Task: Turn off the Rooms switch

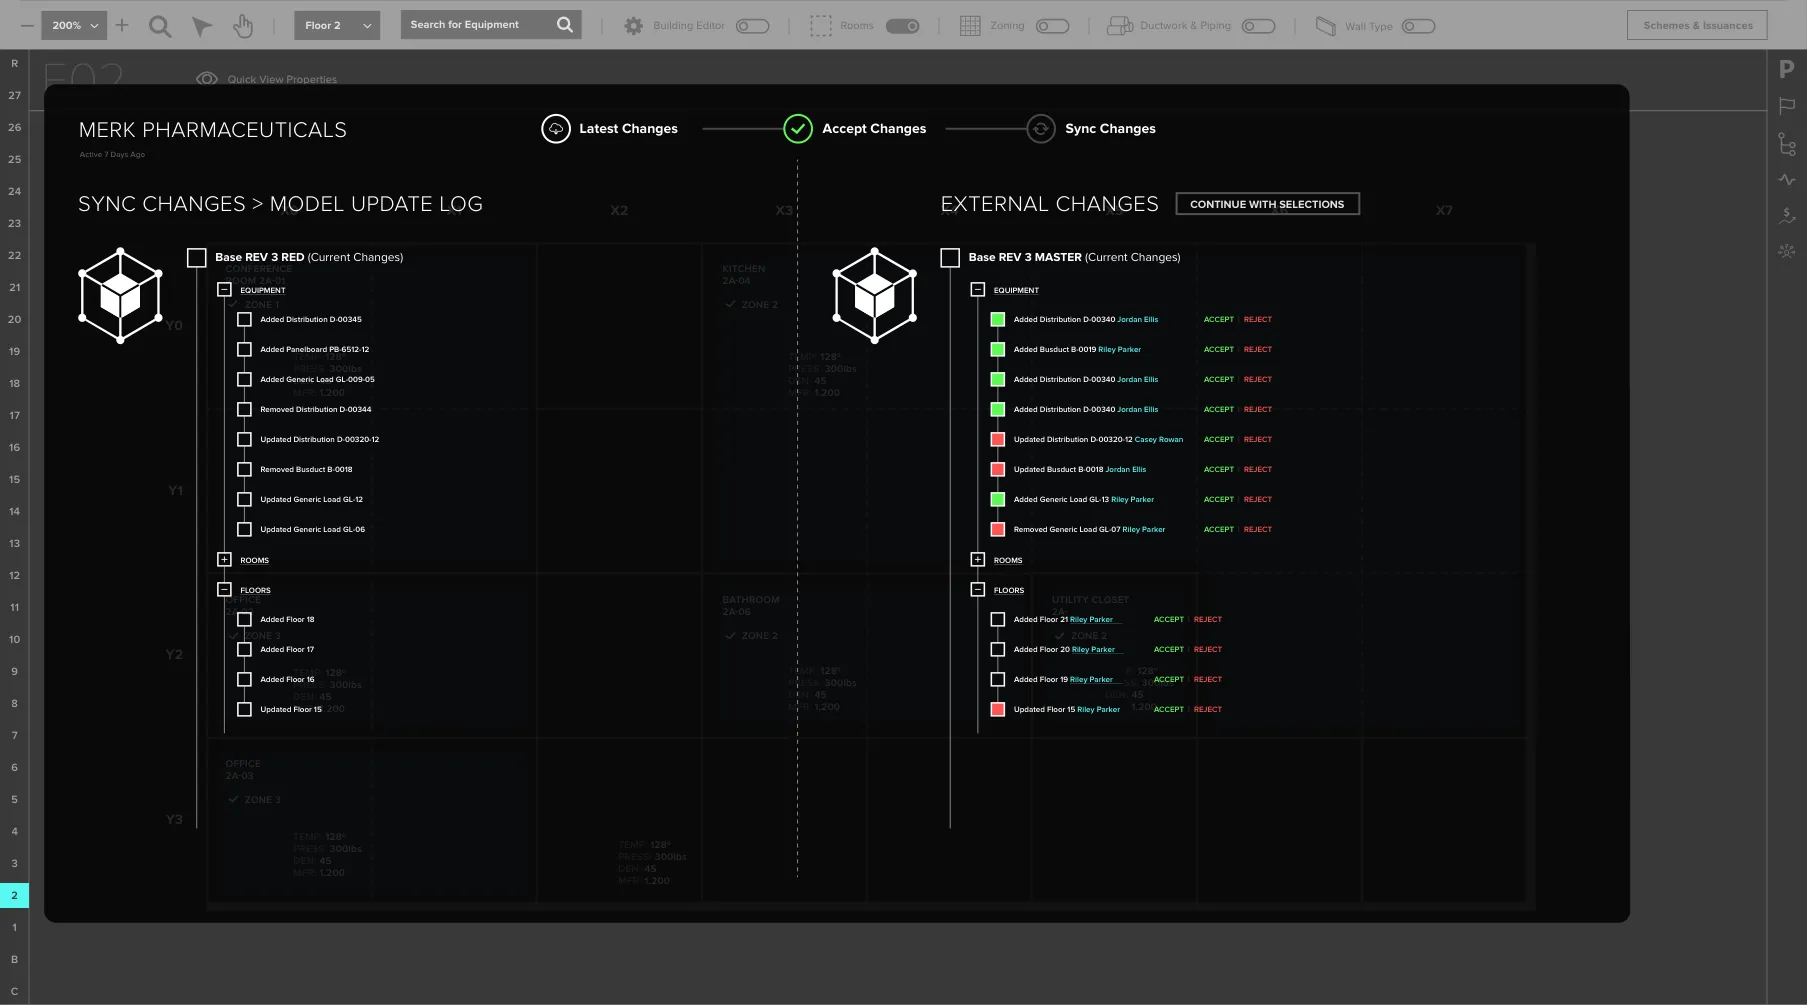Action: point(903,26)
